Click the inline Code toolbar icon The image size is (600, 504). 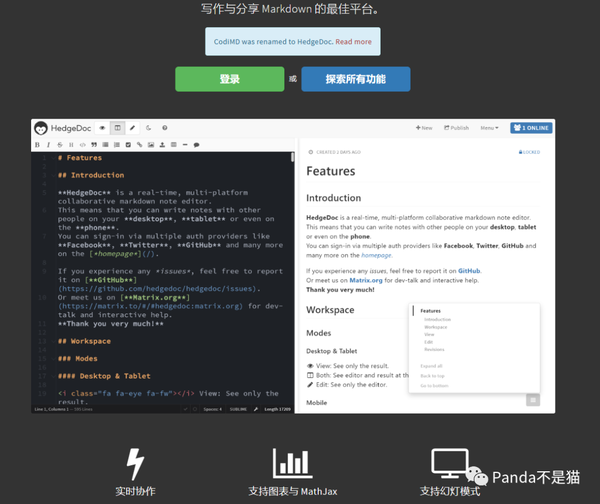coord(83,145)
